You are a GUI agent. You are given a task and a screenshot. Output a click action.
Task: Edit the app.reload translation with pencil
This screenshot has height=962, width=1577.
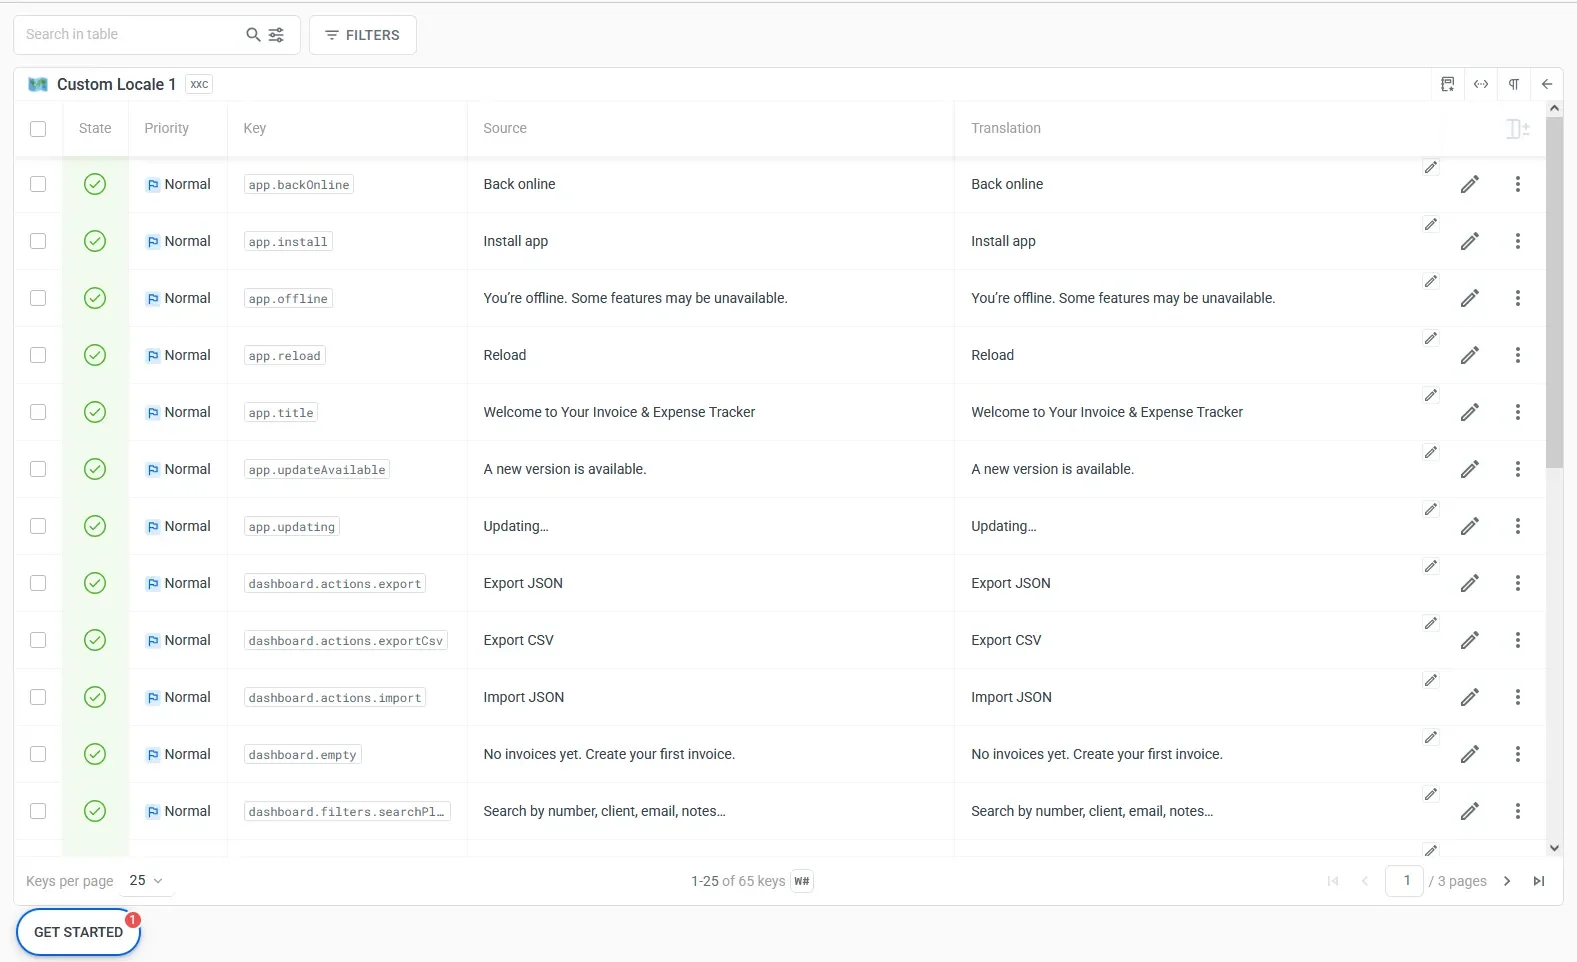click(1469, 356)
